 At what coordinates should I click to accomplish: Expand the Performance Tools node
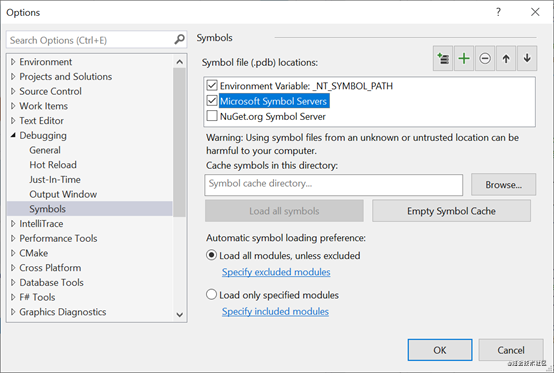point(13,238)
